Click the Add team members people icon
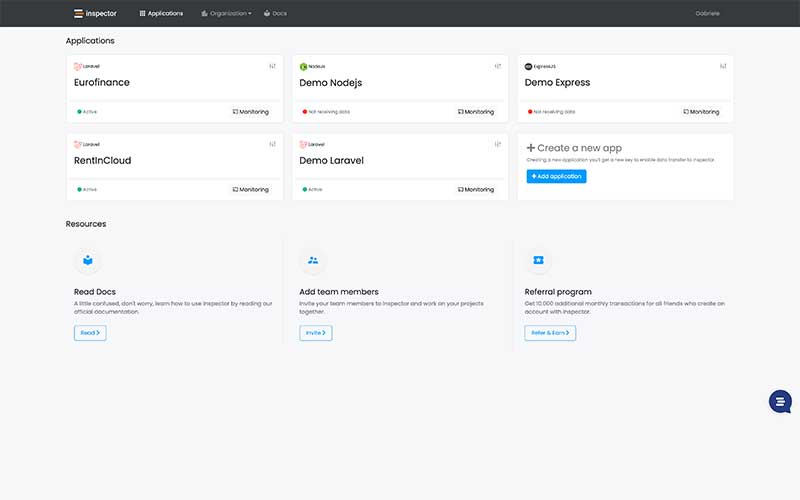This screenshot has height=500, width=800. 313,260
